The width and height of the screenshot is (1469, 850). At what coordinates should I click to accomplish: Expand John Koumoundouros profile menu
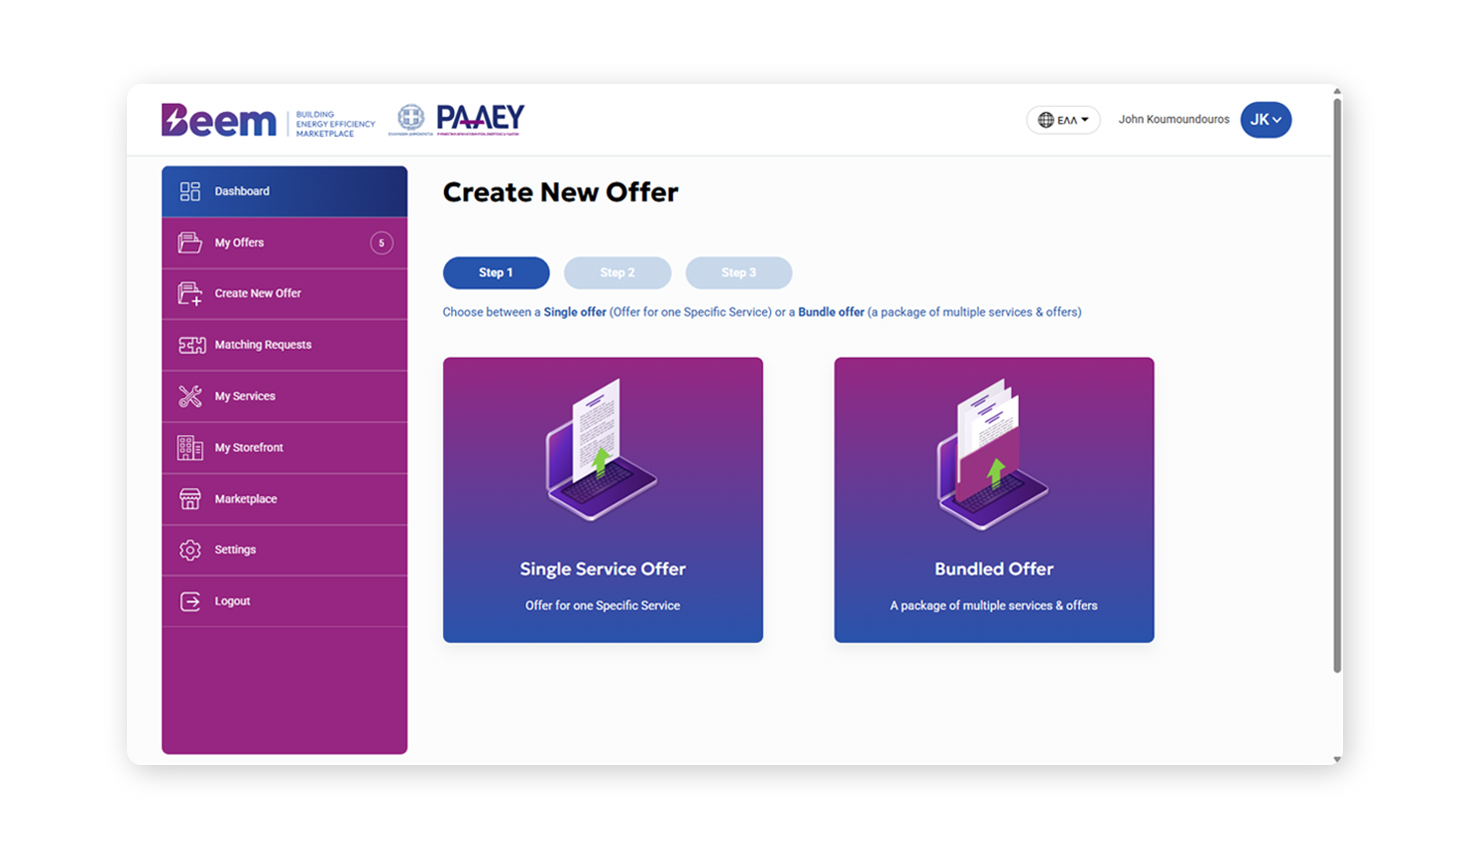[x=1172, y=119]
